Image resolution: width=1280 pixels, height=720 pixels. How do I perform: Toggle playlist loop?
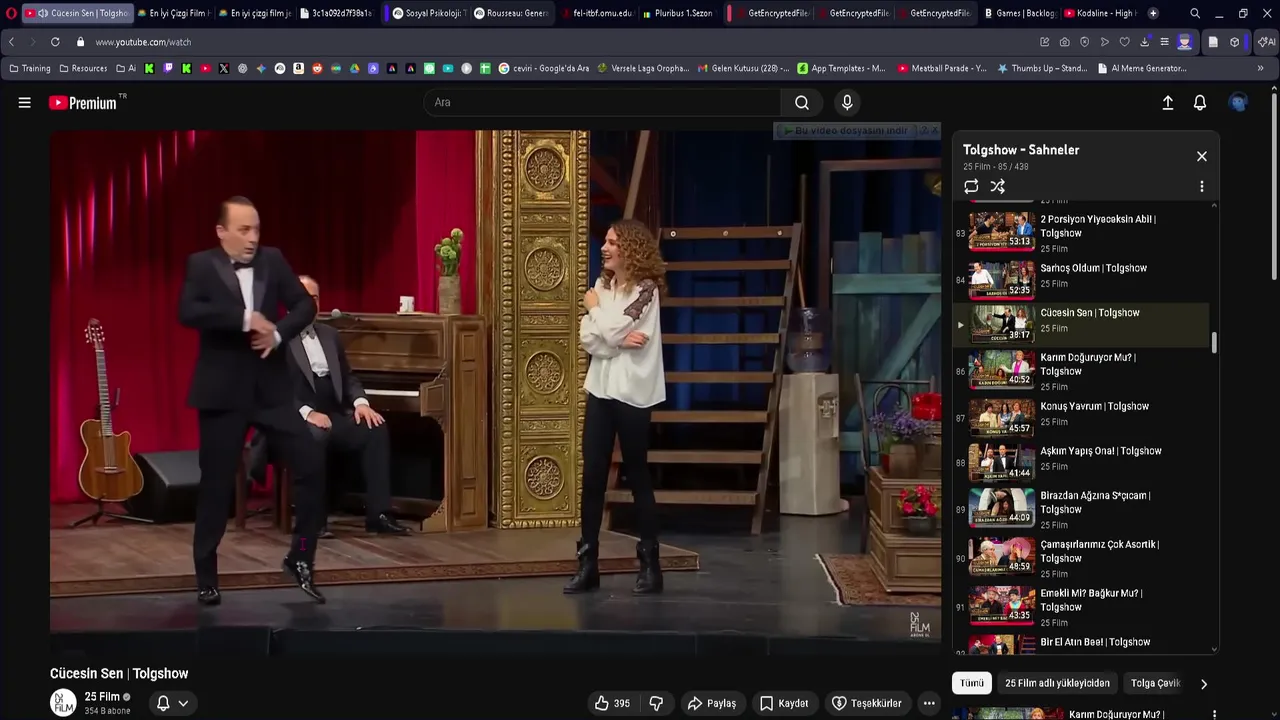[971, 186]
